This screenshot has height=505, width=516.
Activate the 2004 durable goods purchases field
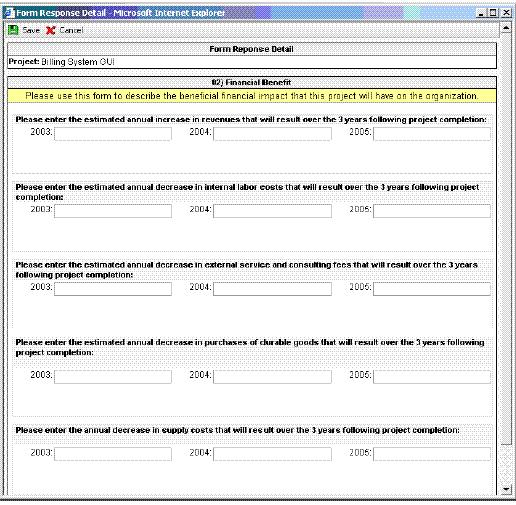click(x=272, y=377)
